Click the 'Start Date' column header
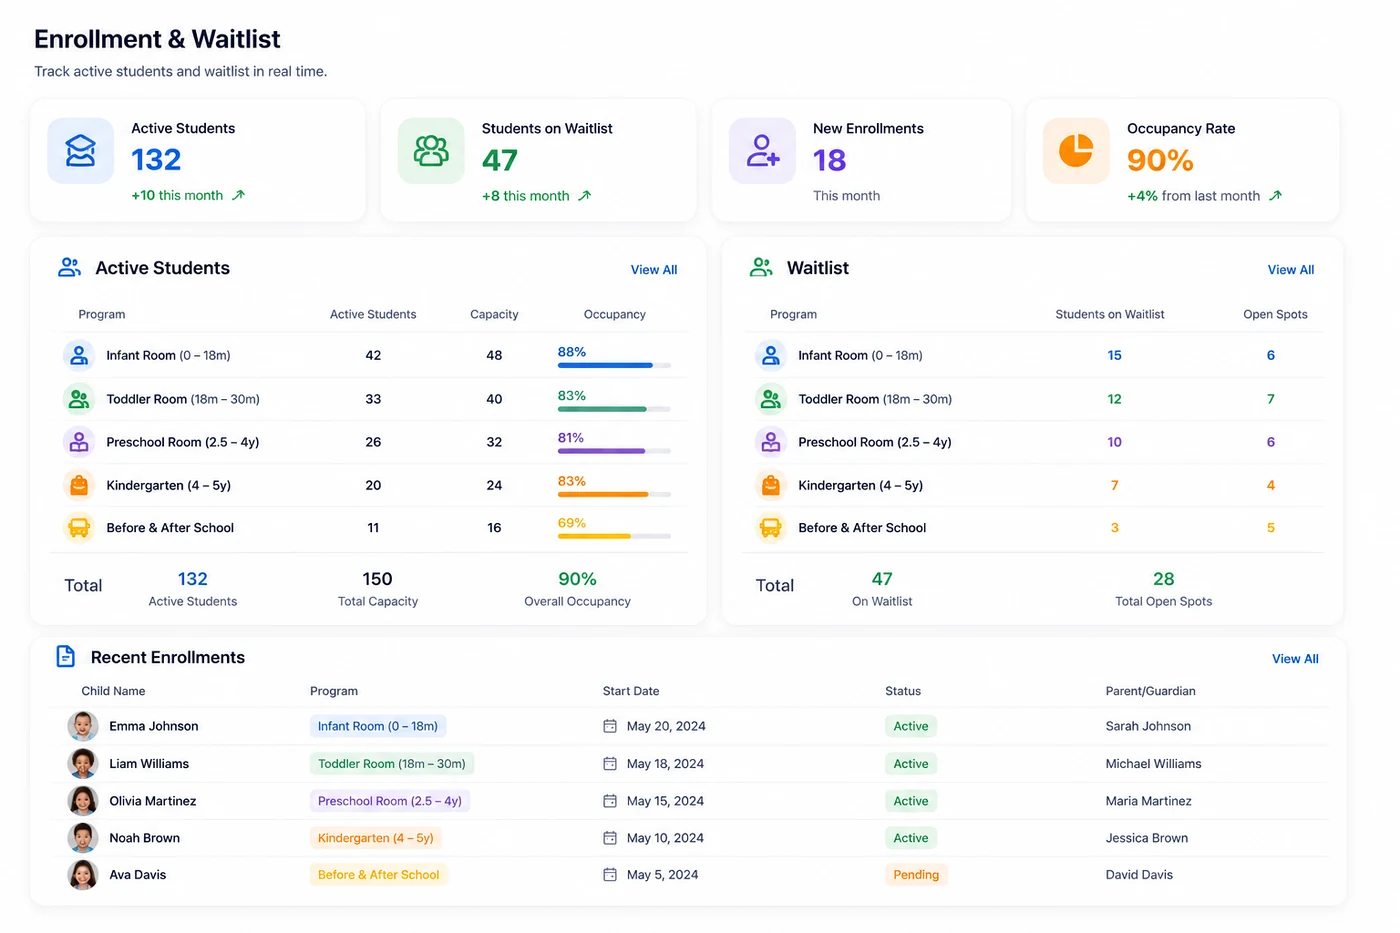This screenshot has height=933, width=1400. tap(631, 691)
